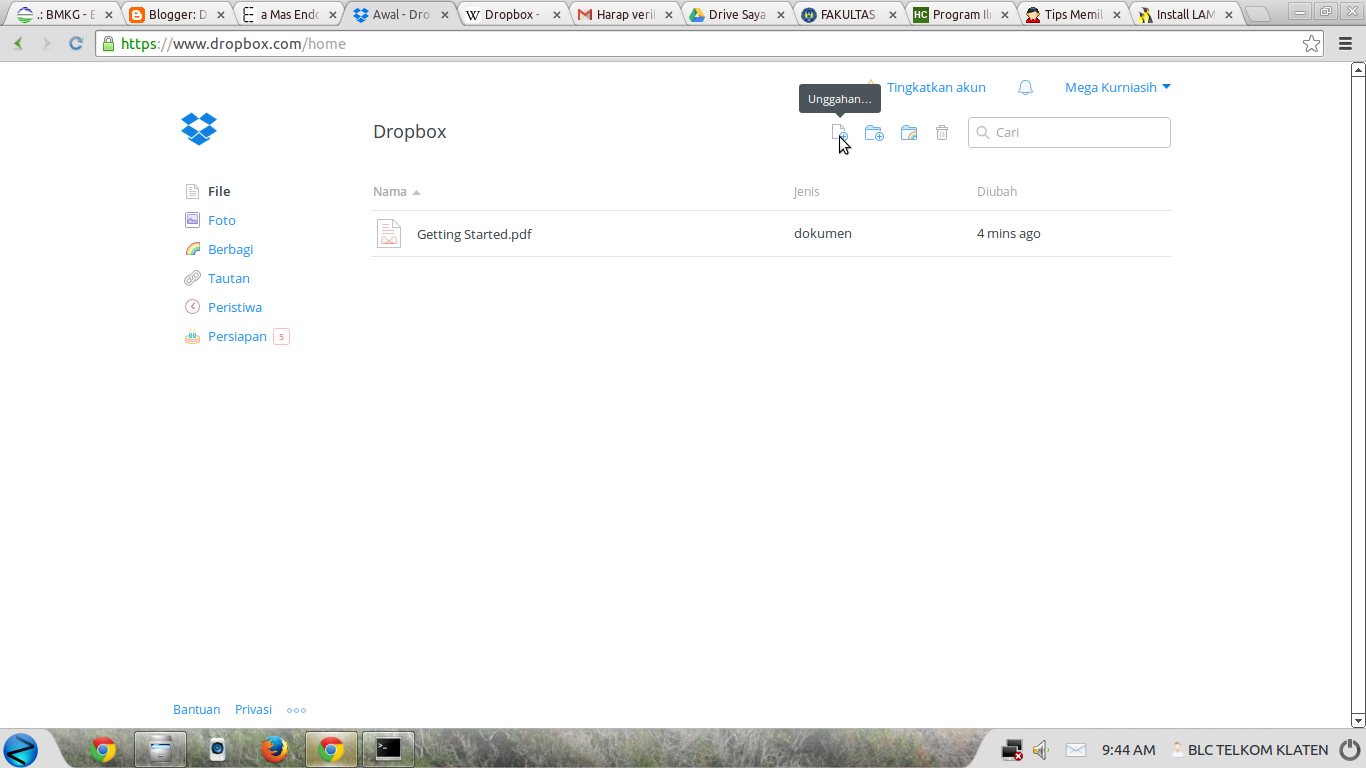
Task: Switch to the Install LAMP tab
Action: click(1182, 15)
